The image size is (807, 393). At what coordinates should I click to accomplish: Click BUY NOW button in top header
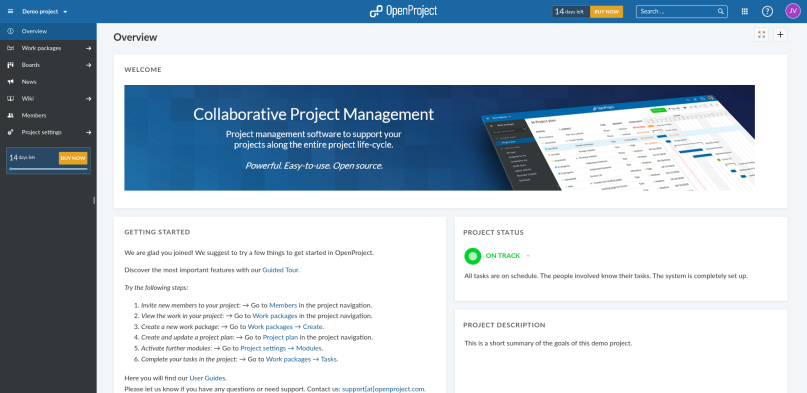[606, 11]
